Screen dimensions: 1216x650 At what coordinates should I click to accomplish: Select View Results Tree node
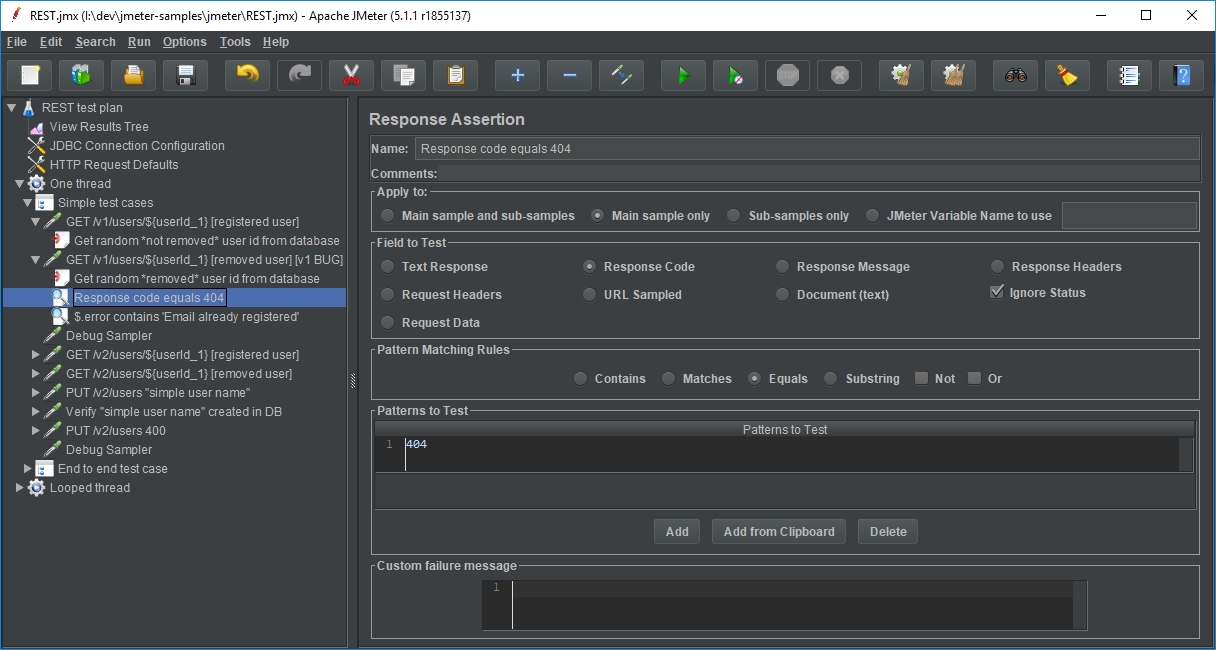point(99,127)
